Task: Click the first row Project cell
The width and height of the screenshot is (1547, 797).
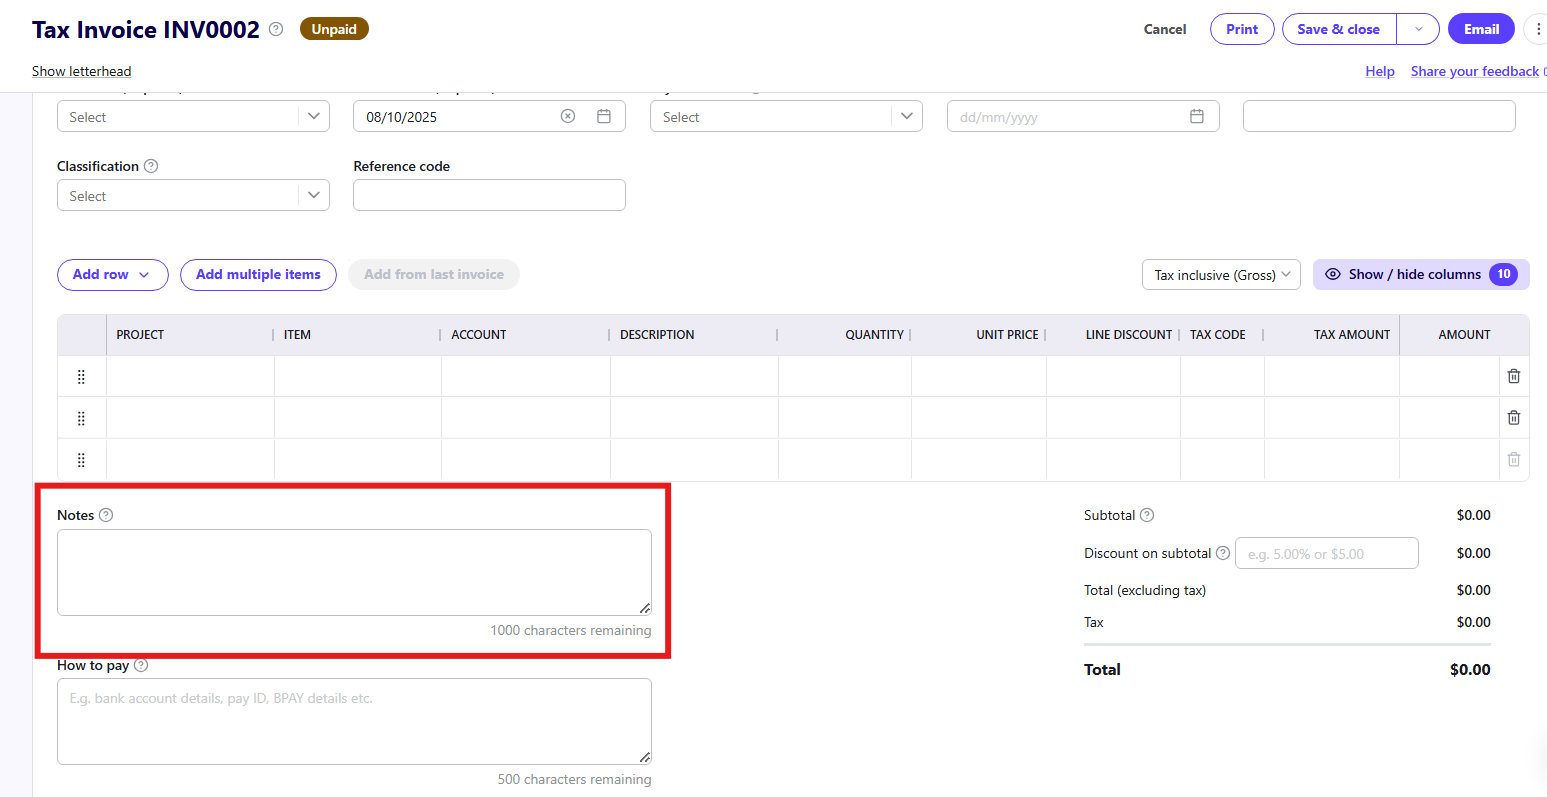Action: pyautogui.click(x=190, y=376)
